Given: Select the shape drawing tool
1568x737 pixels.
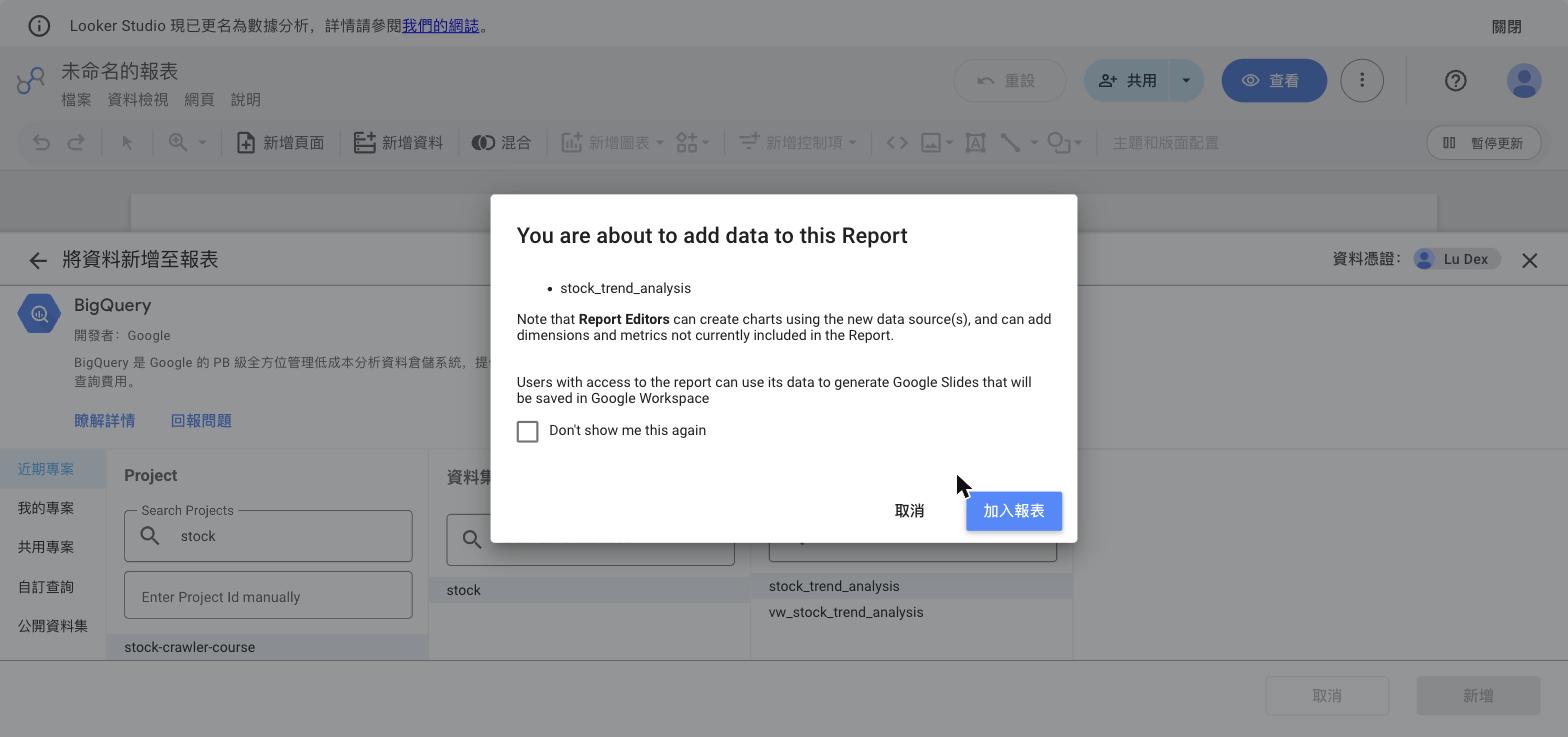Looking at the screenshot, I should [x=1058, y=143].
